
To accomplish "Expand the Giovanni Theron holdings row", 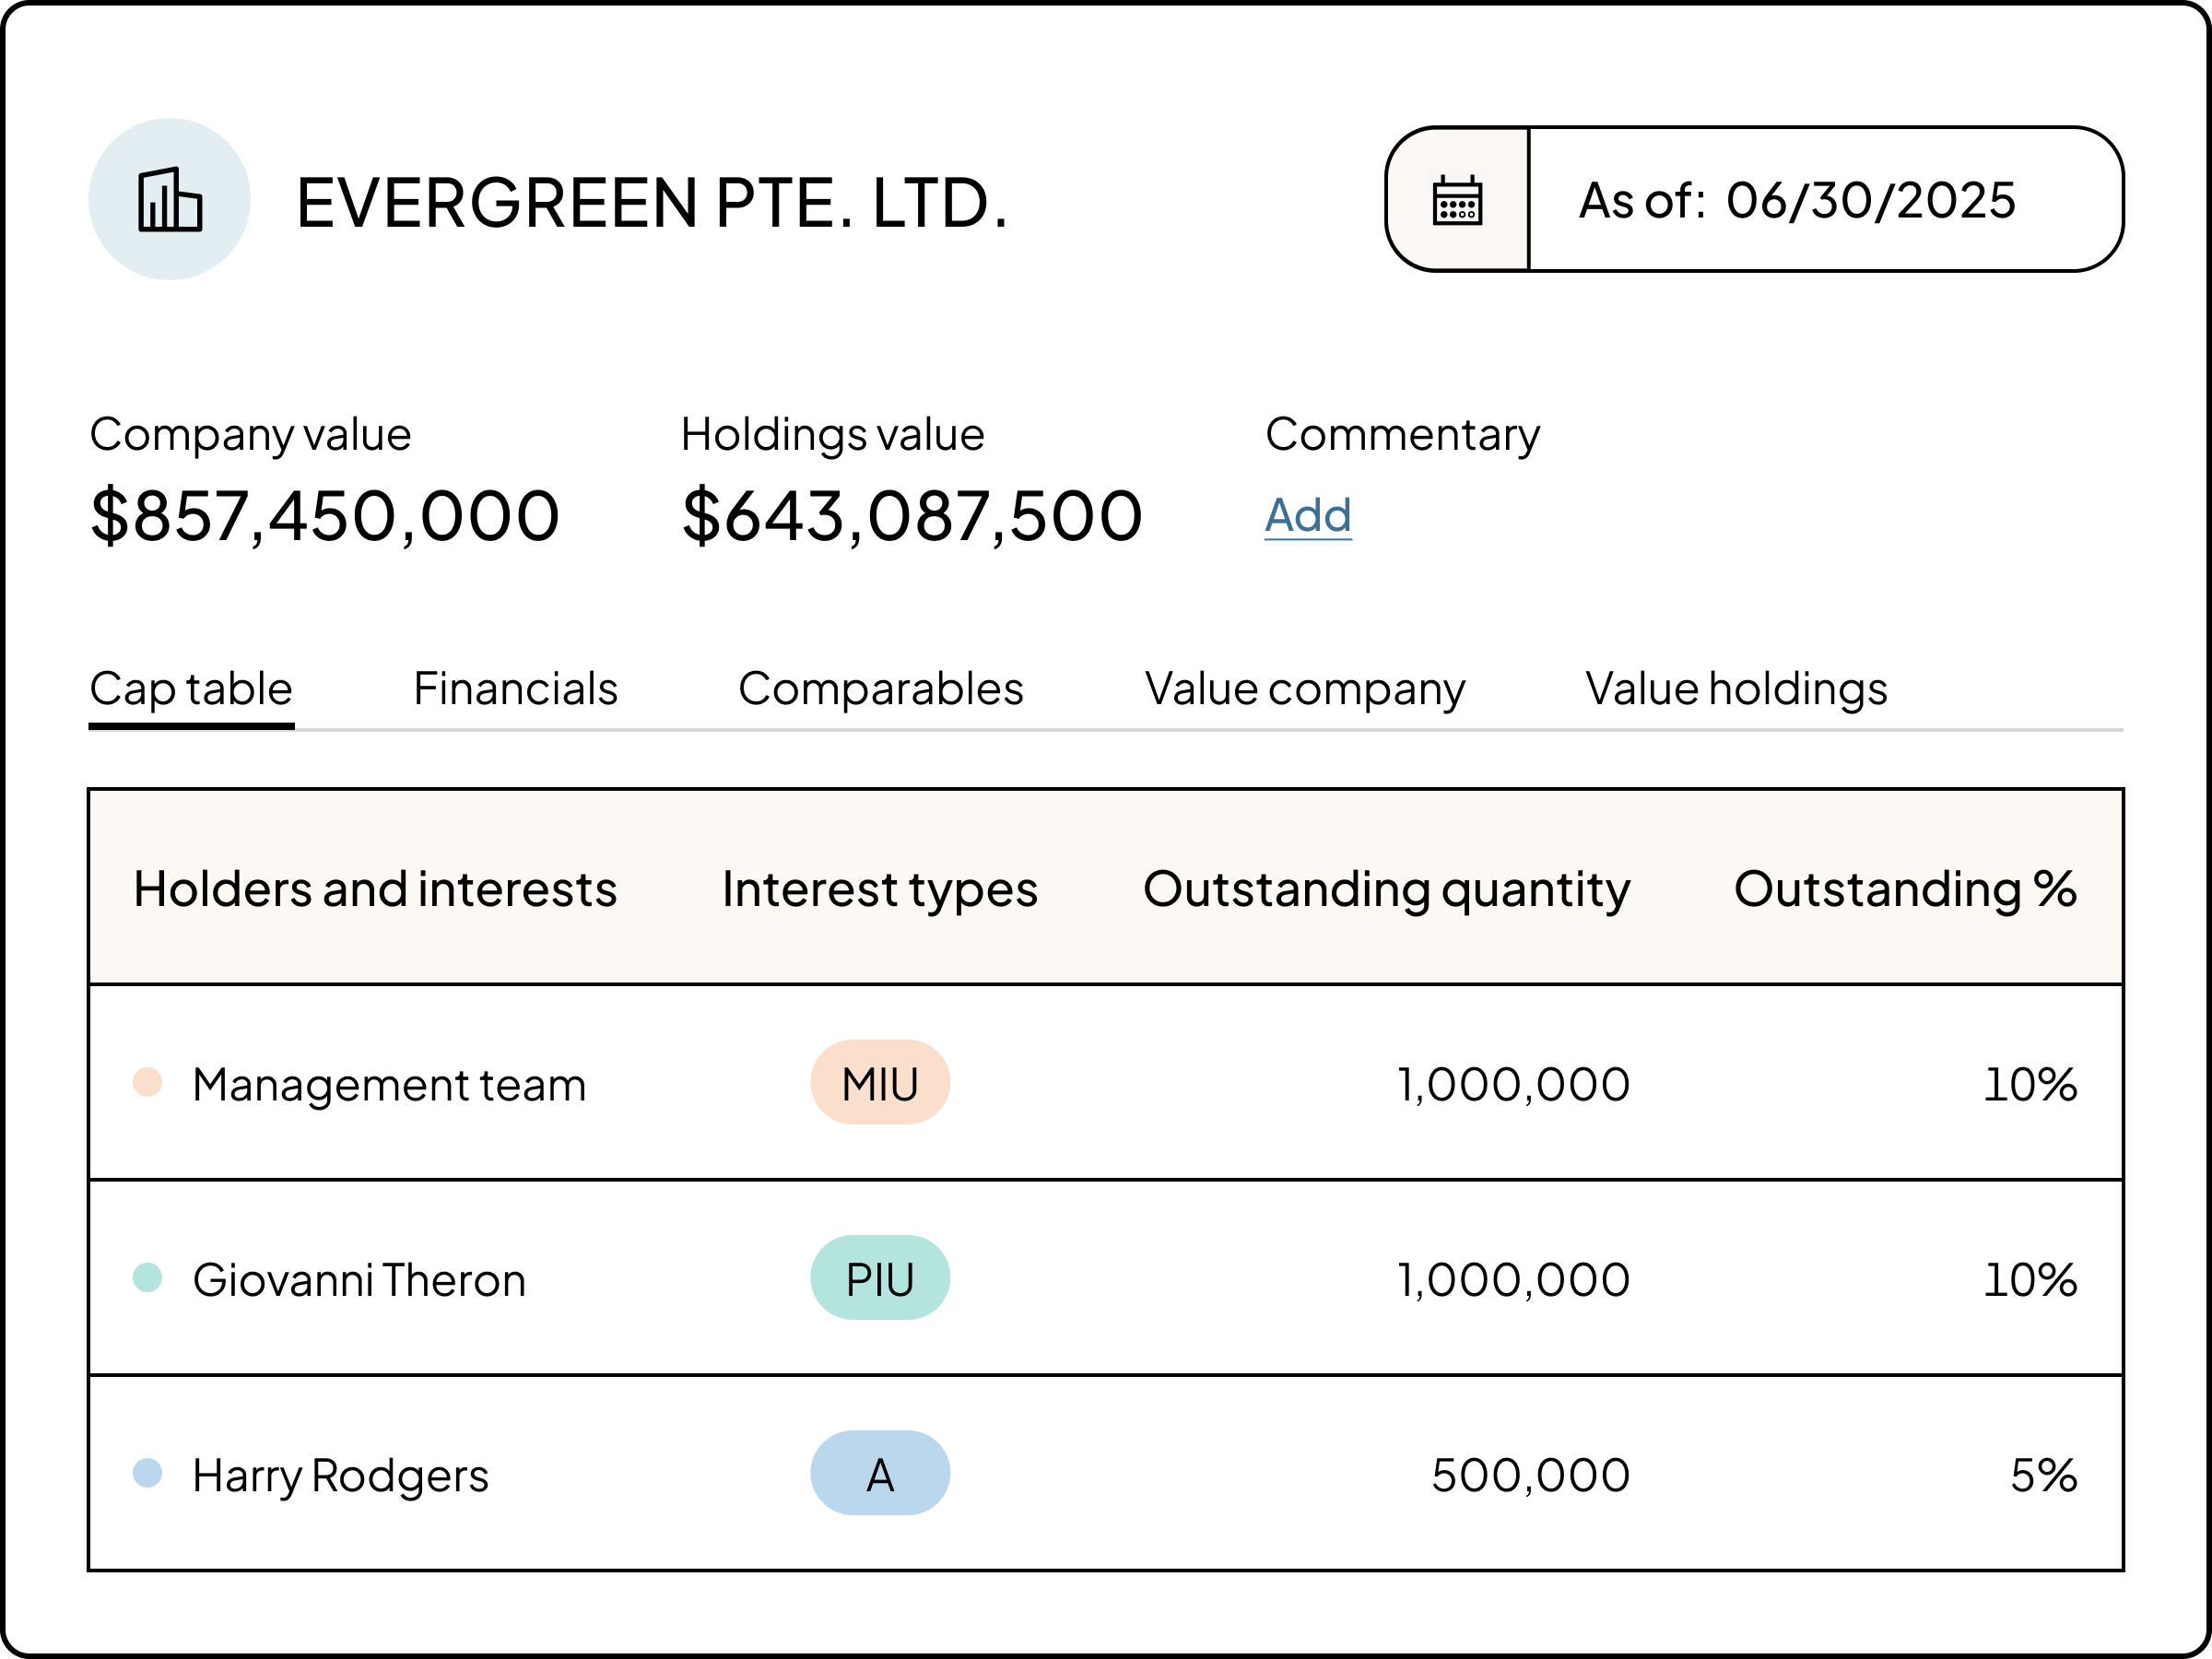I will coord(360,1277).
